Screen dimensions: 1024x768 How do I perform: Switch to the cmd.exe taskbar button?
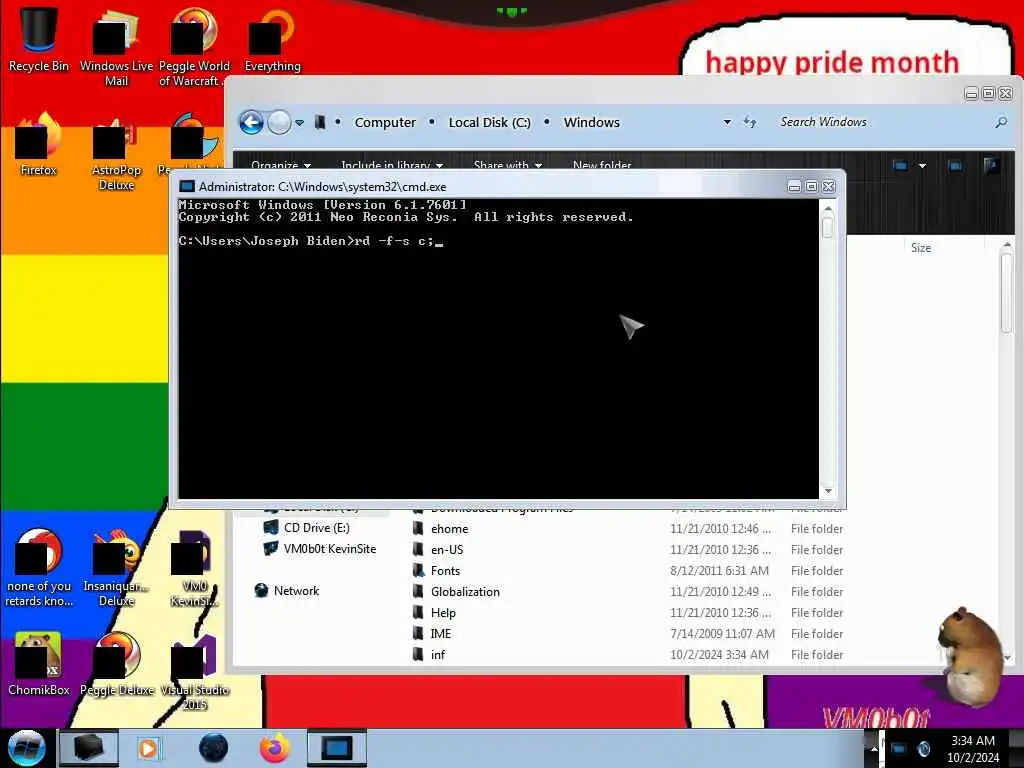click(336, 748)
